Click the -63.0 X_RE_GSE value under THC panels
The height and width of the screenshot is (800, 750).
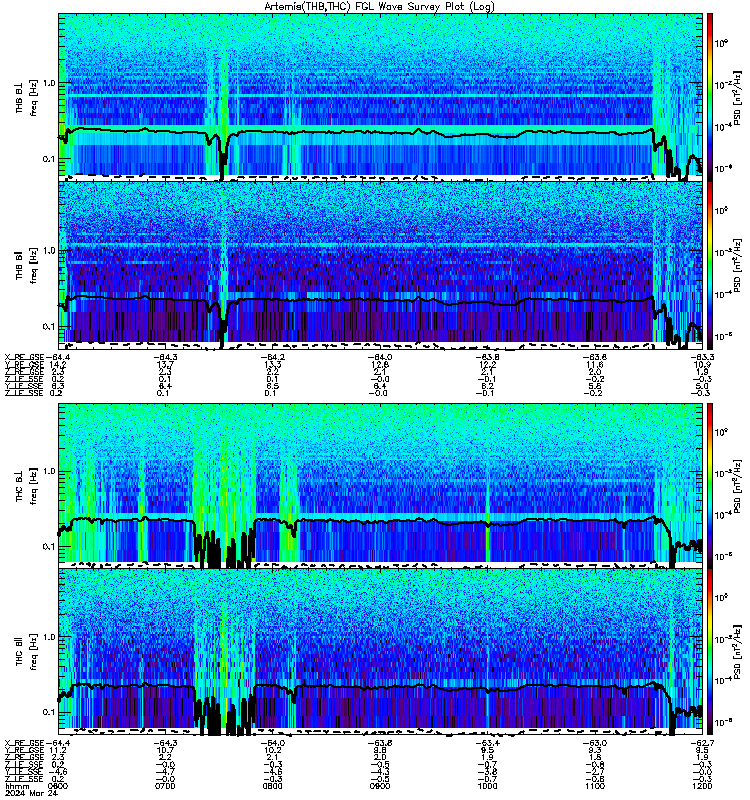click(x=594, y=743)
